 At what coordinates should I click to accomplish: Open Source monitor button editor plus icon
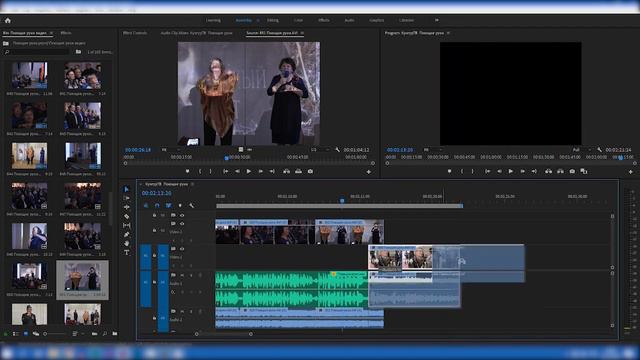click(369, 172)
